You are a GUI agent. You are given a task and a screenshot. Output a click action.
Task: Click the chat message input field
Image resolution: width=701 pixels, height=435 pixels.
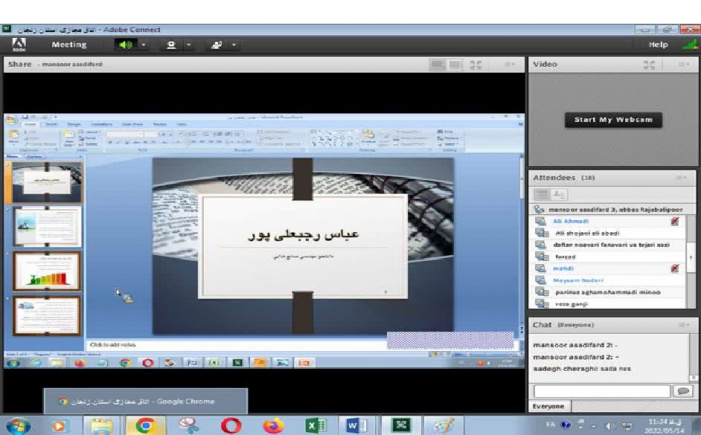click(x=601, y=391)
